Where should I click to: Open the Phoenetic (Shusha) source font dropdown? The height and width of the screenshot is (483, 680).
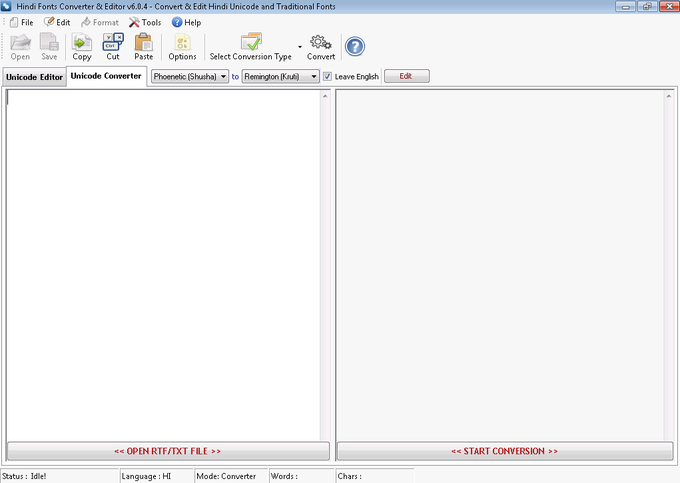click(190, 76)
